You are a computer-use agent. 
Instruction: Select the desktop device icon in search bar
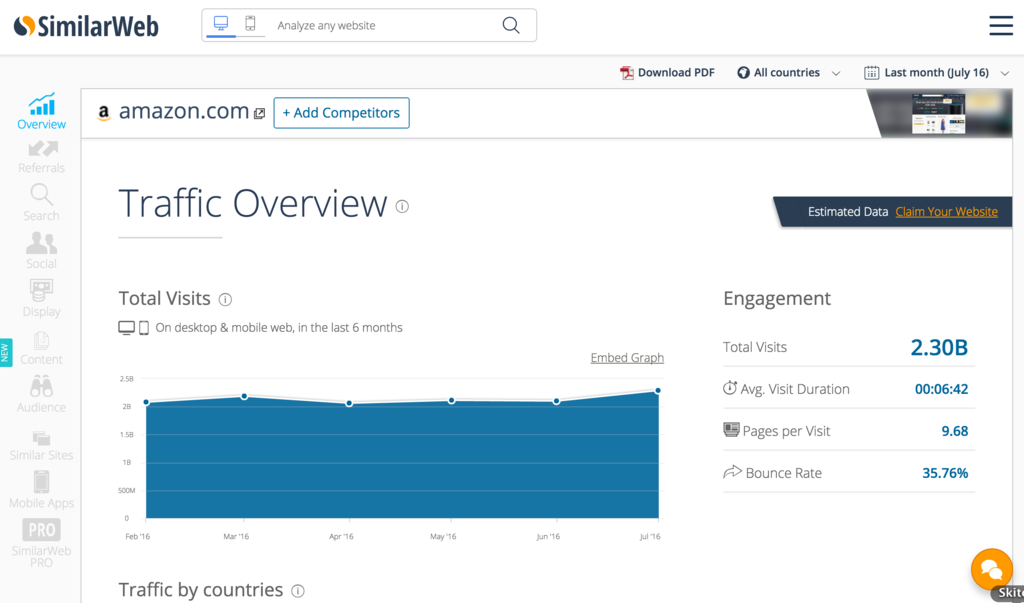pyautogui.click(x=221, y=24)
